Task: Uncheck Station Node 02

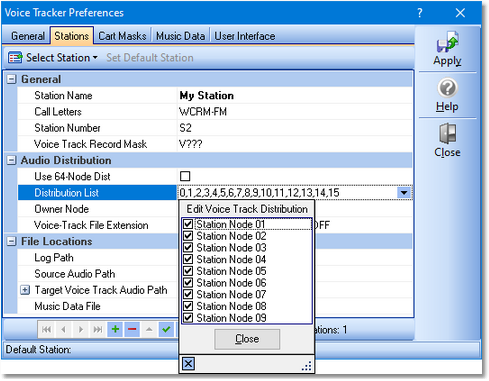Action: coord(188,236)
